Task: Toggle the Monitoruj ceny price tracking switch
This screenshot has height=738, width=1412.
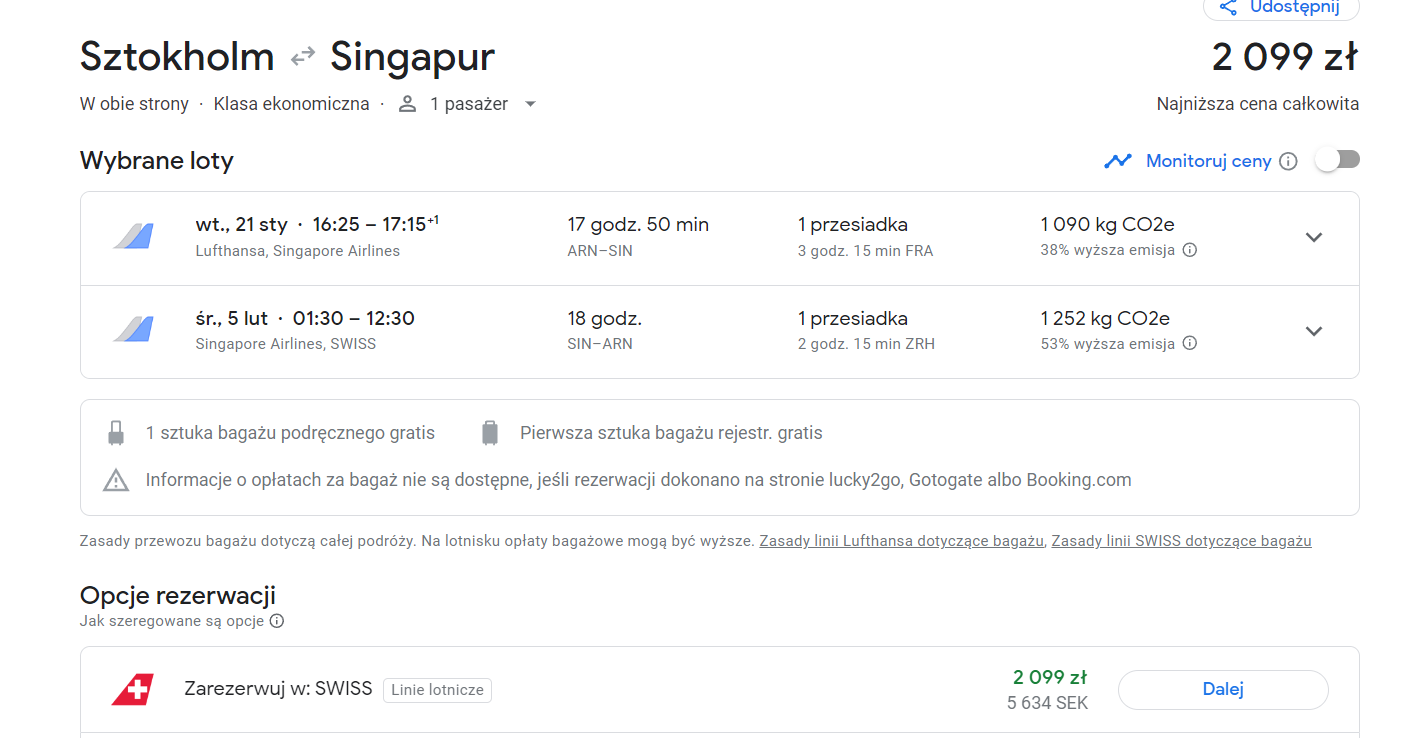Action: (x=1338, y=160)
